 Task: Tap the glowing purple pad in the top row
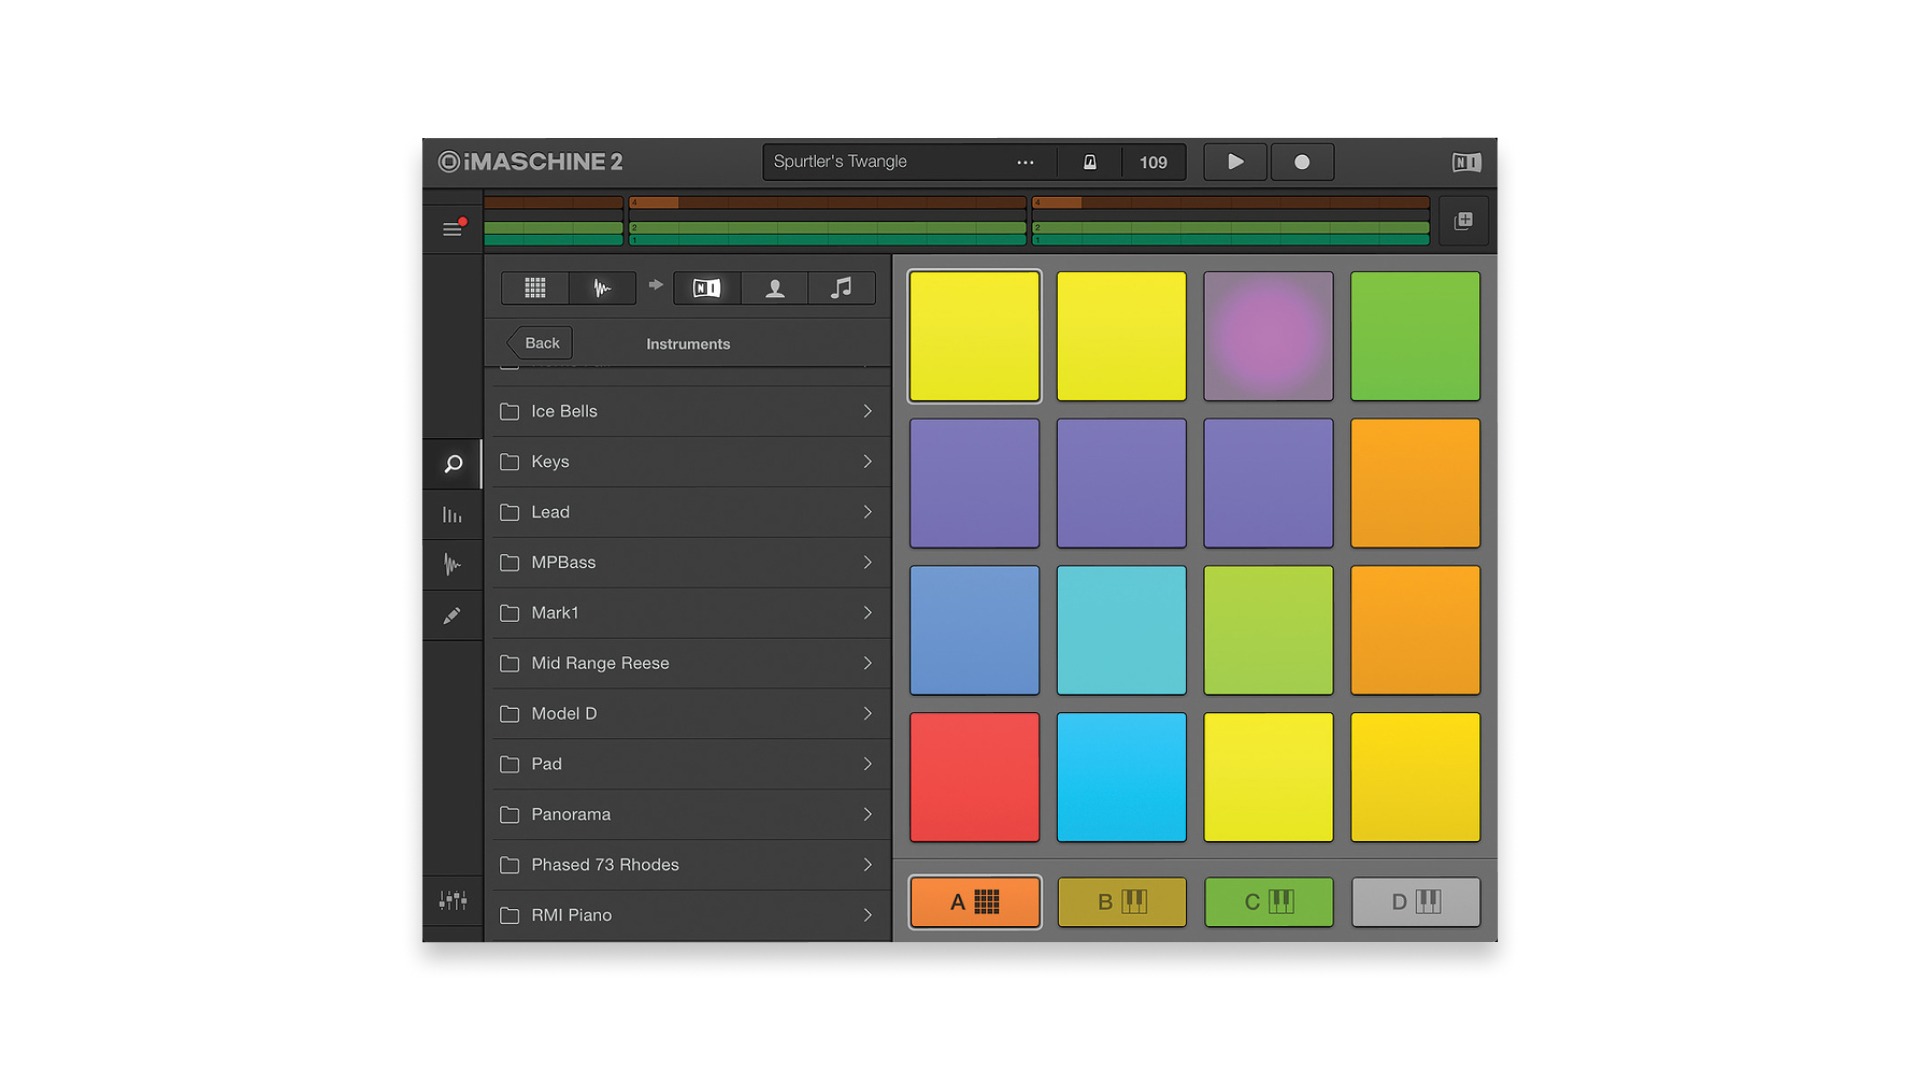[x=1268, y=335]
